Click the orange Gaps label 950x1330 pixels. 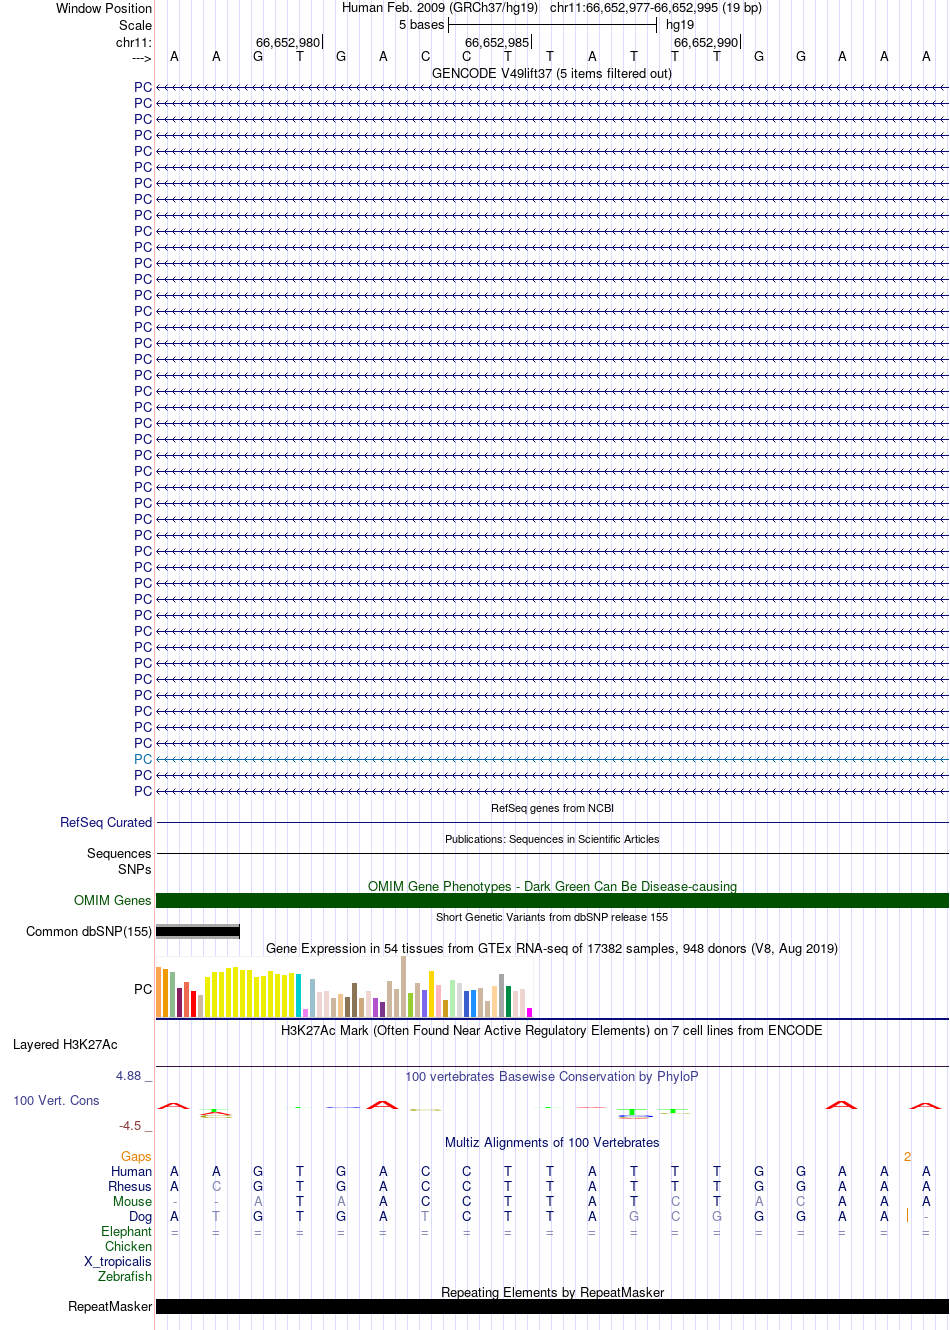pos(136,1156)
